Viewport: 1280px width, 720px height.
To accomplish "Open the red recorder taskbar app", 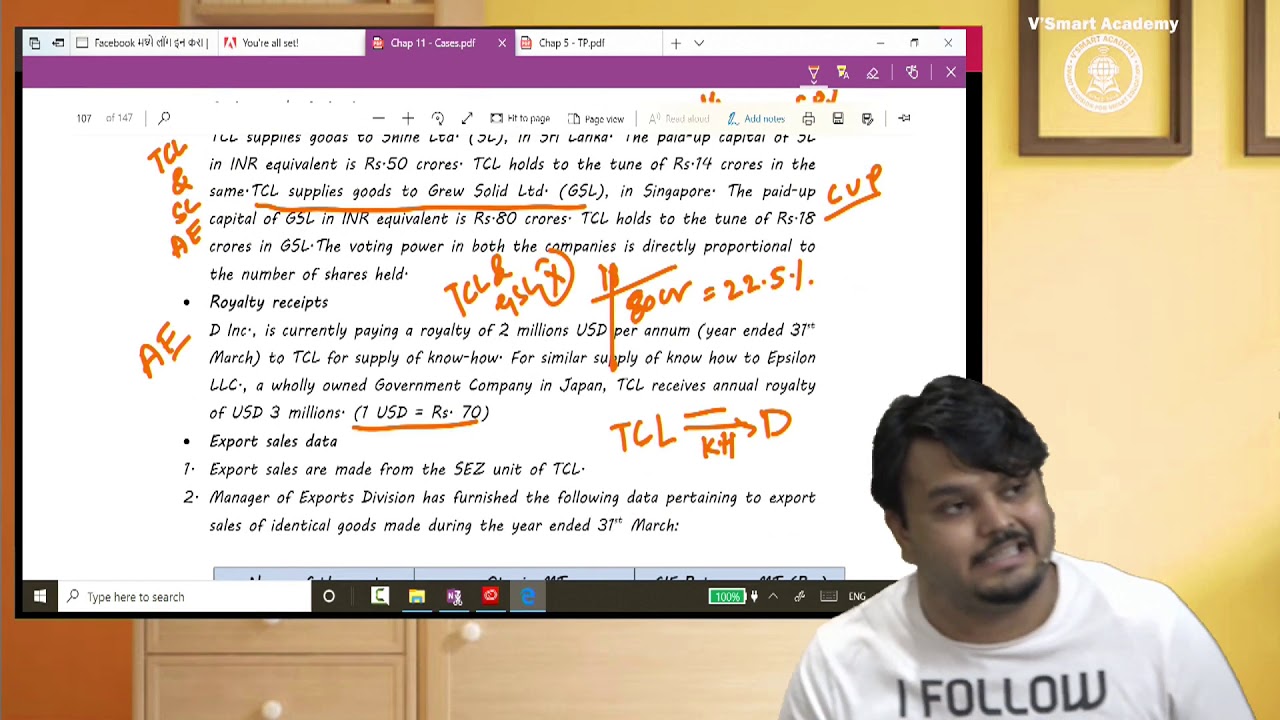I will (491, 597).
